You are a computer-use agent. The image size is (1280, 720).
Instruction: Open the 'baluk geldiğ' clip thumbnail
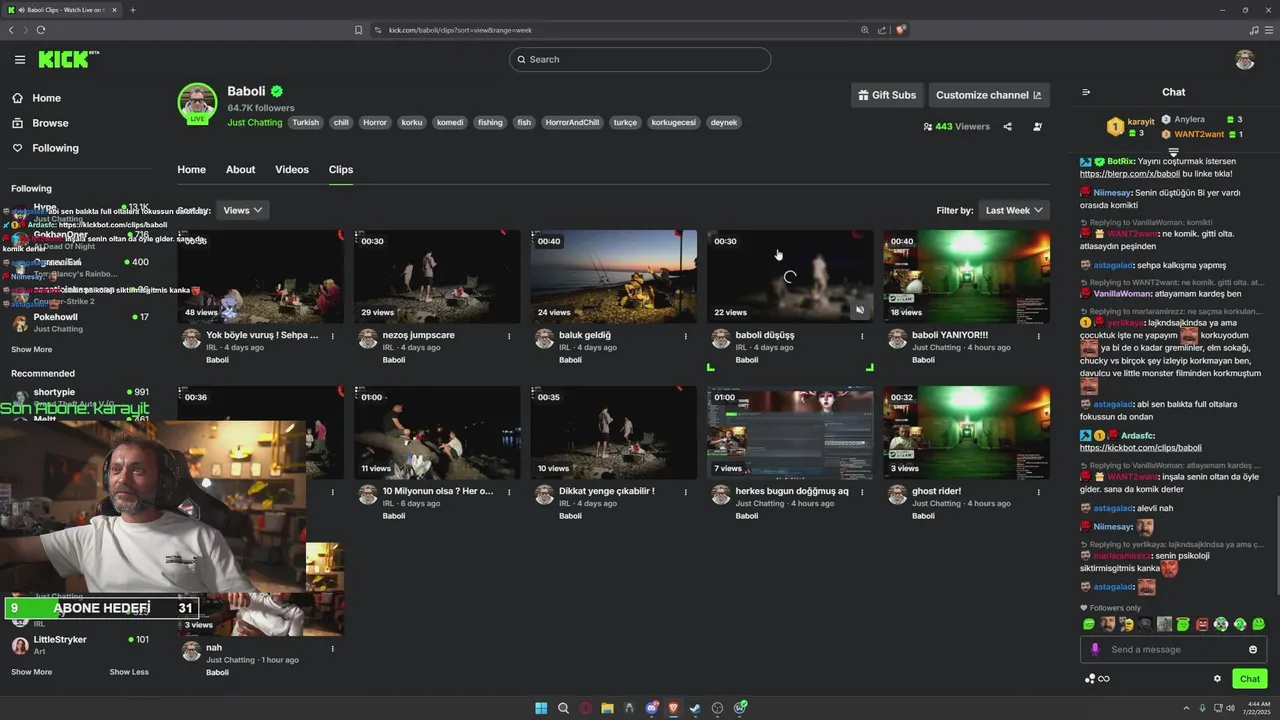[614, 277]
